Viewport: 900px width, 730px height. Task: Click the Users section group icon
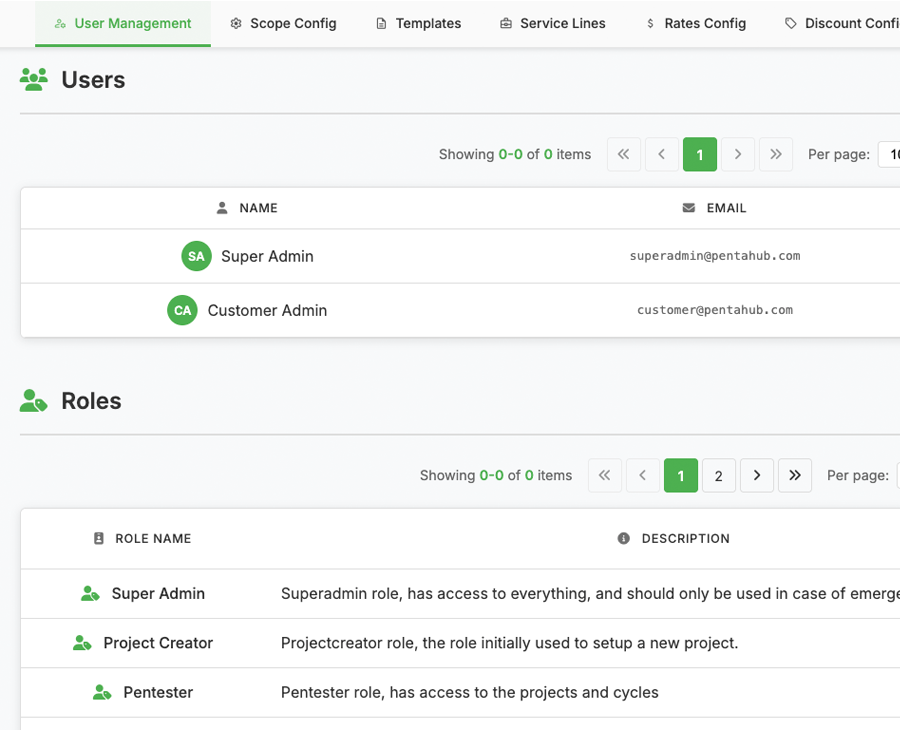point(34,80)
